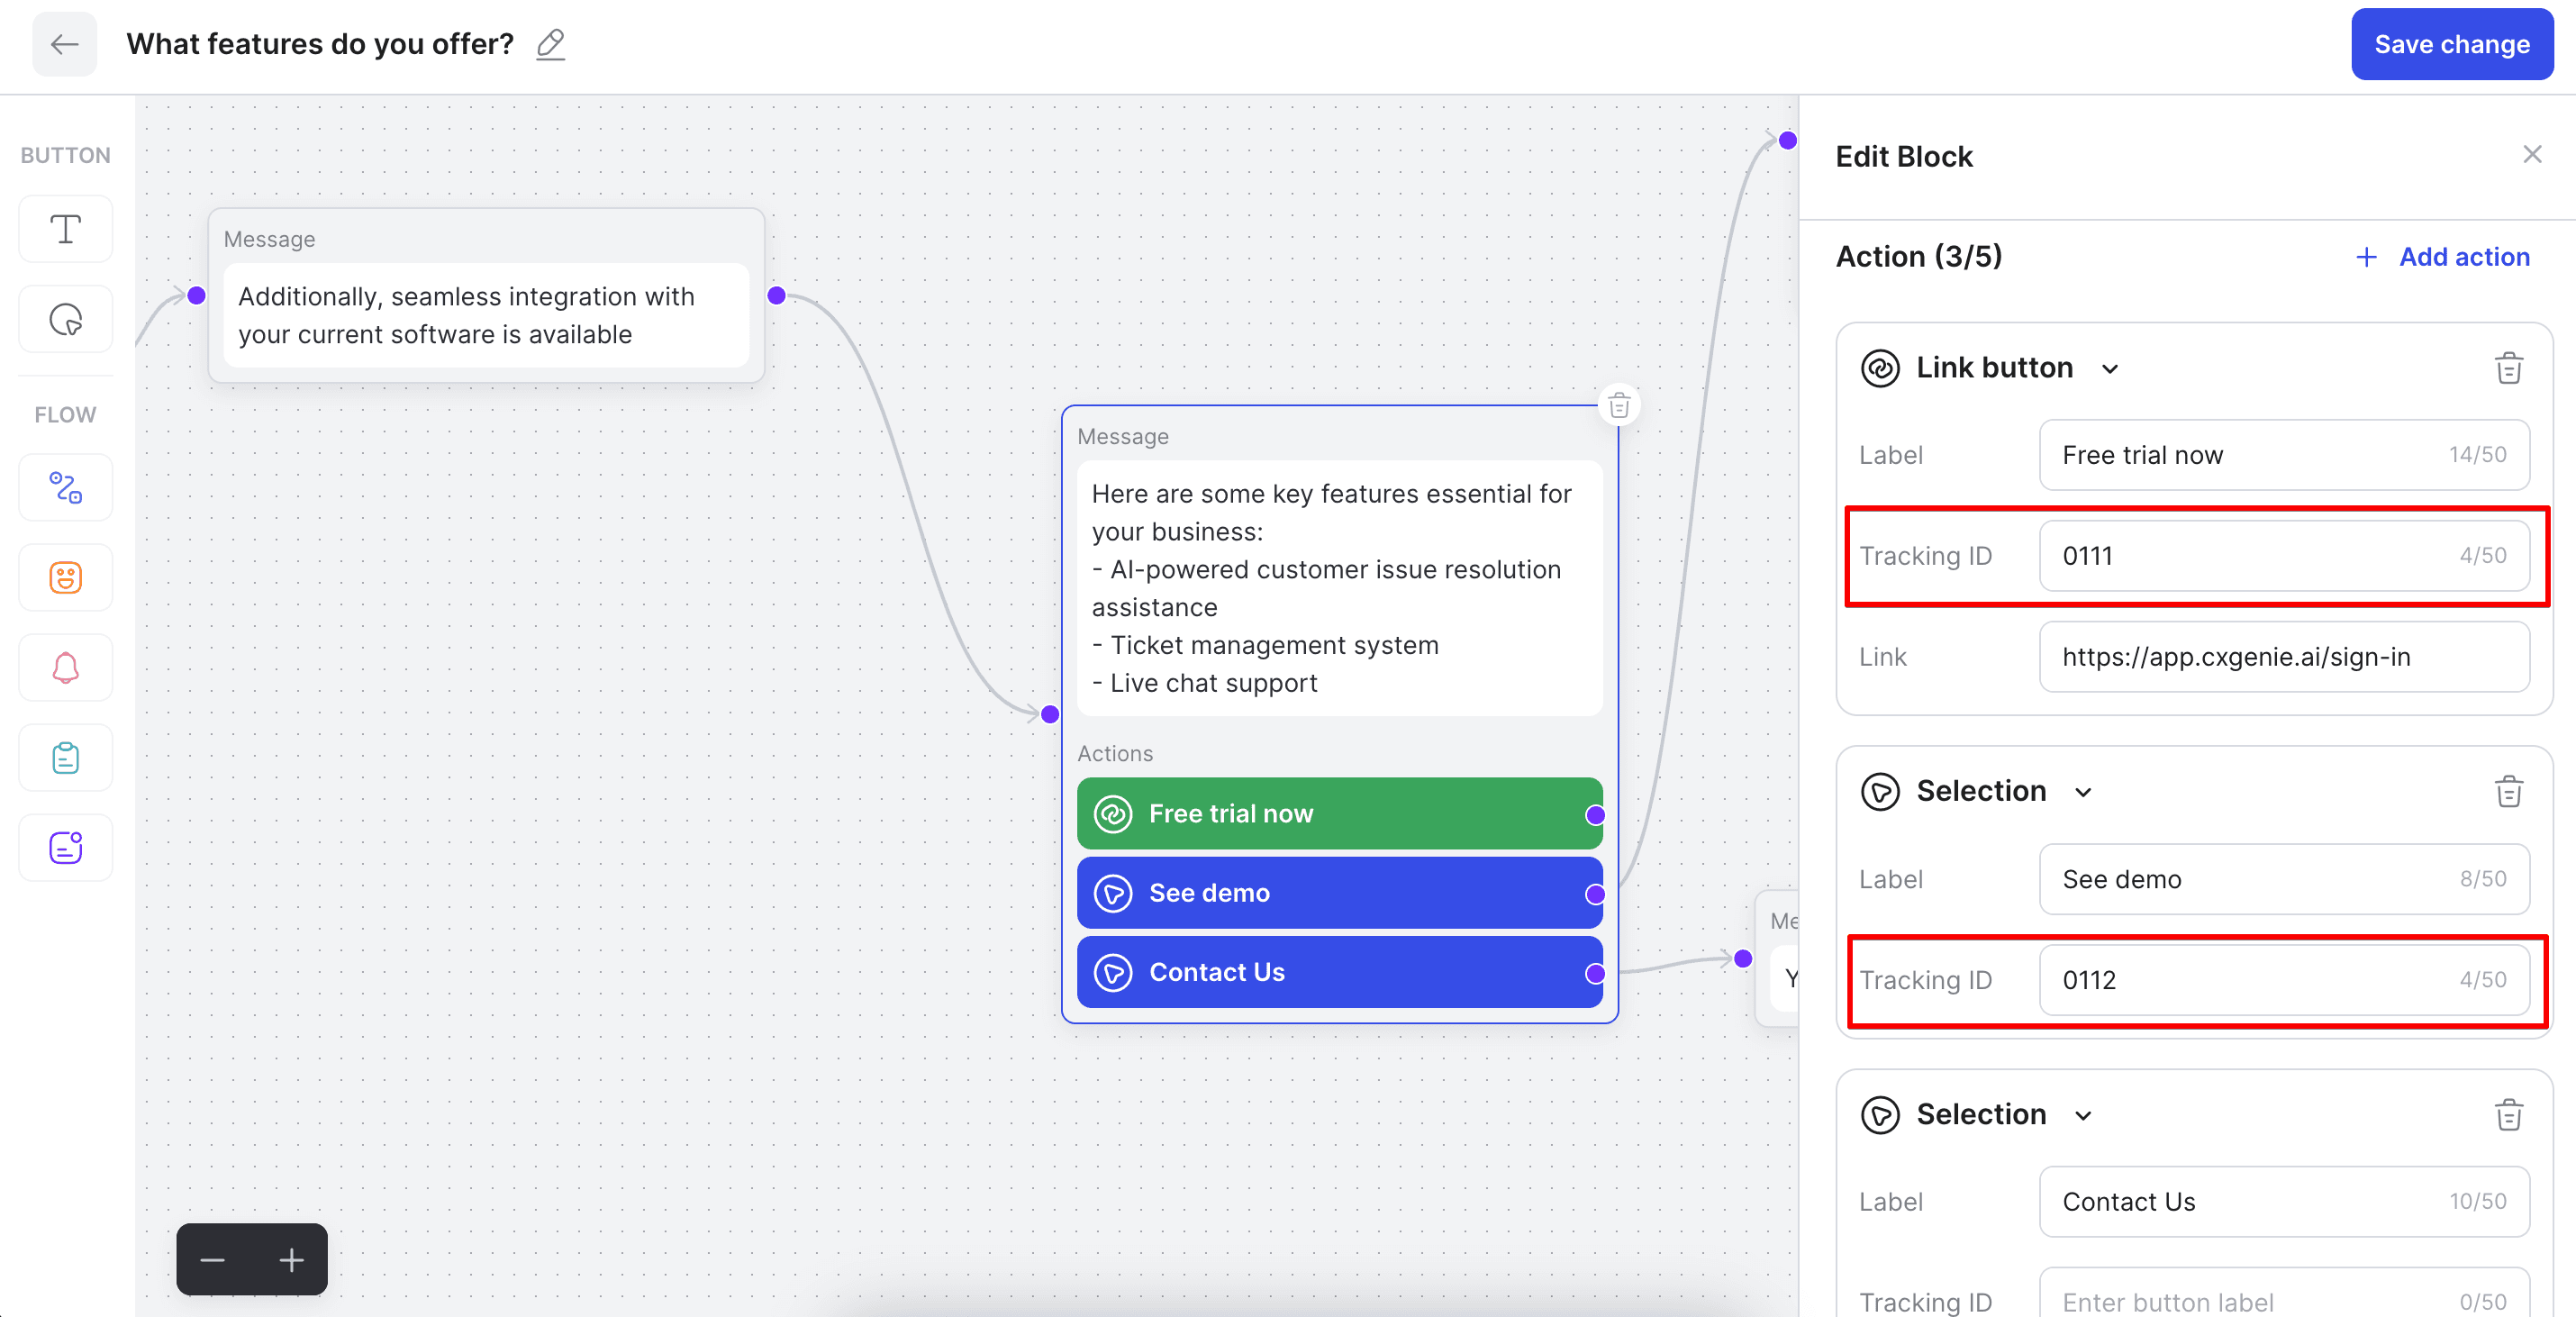Edit the Tracking ID field containing 0112
The width and height of the screenshot is (2576, 1317).
click(x=2284, y=980)
